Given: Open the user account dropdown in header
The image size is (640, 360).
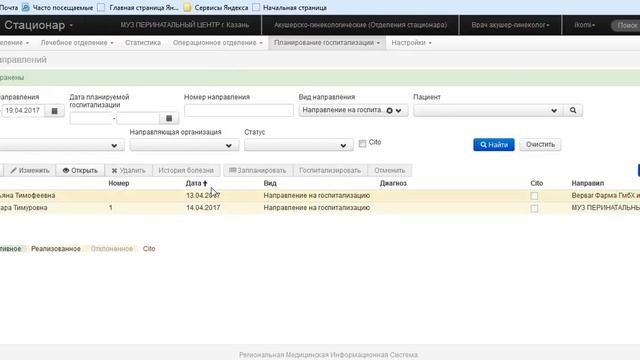Looking at the screenshot, I should 584,25.
